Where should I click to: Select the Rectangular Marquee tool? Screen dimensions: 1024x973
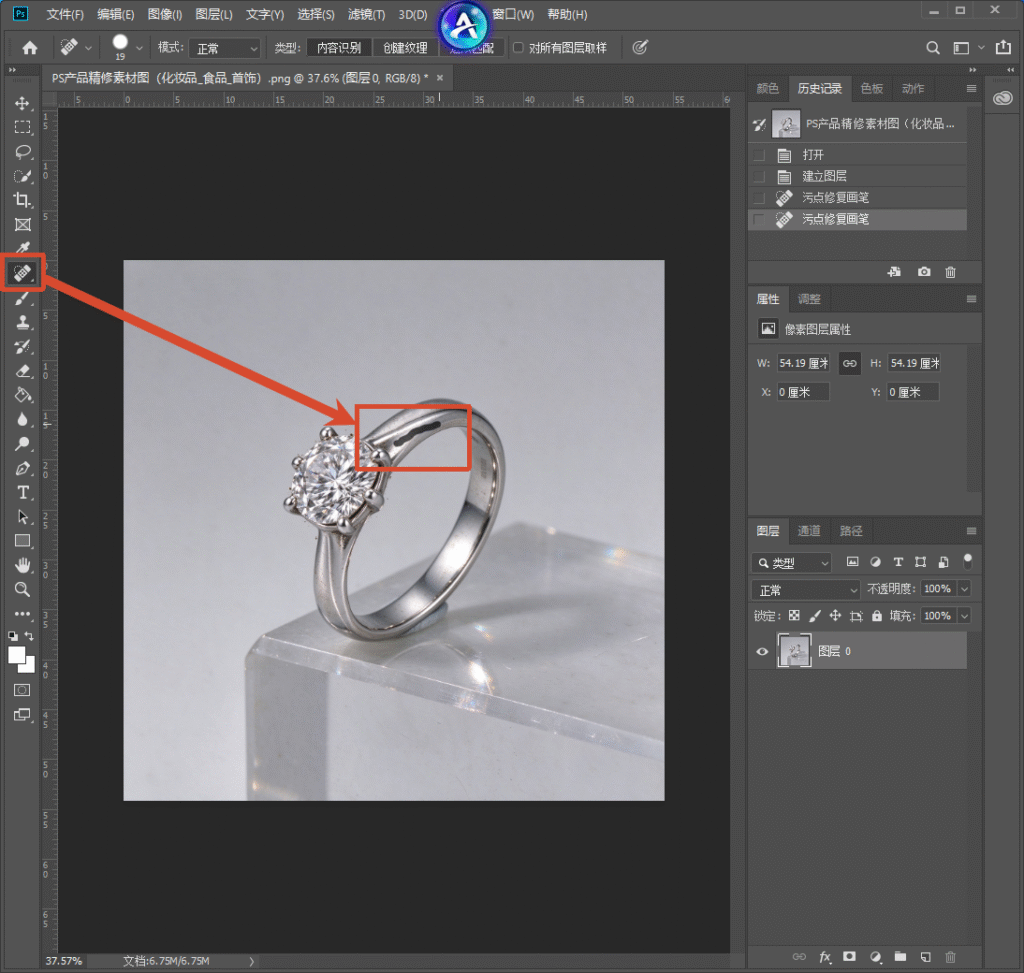22,127
